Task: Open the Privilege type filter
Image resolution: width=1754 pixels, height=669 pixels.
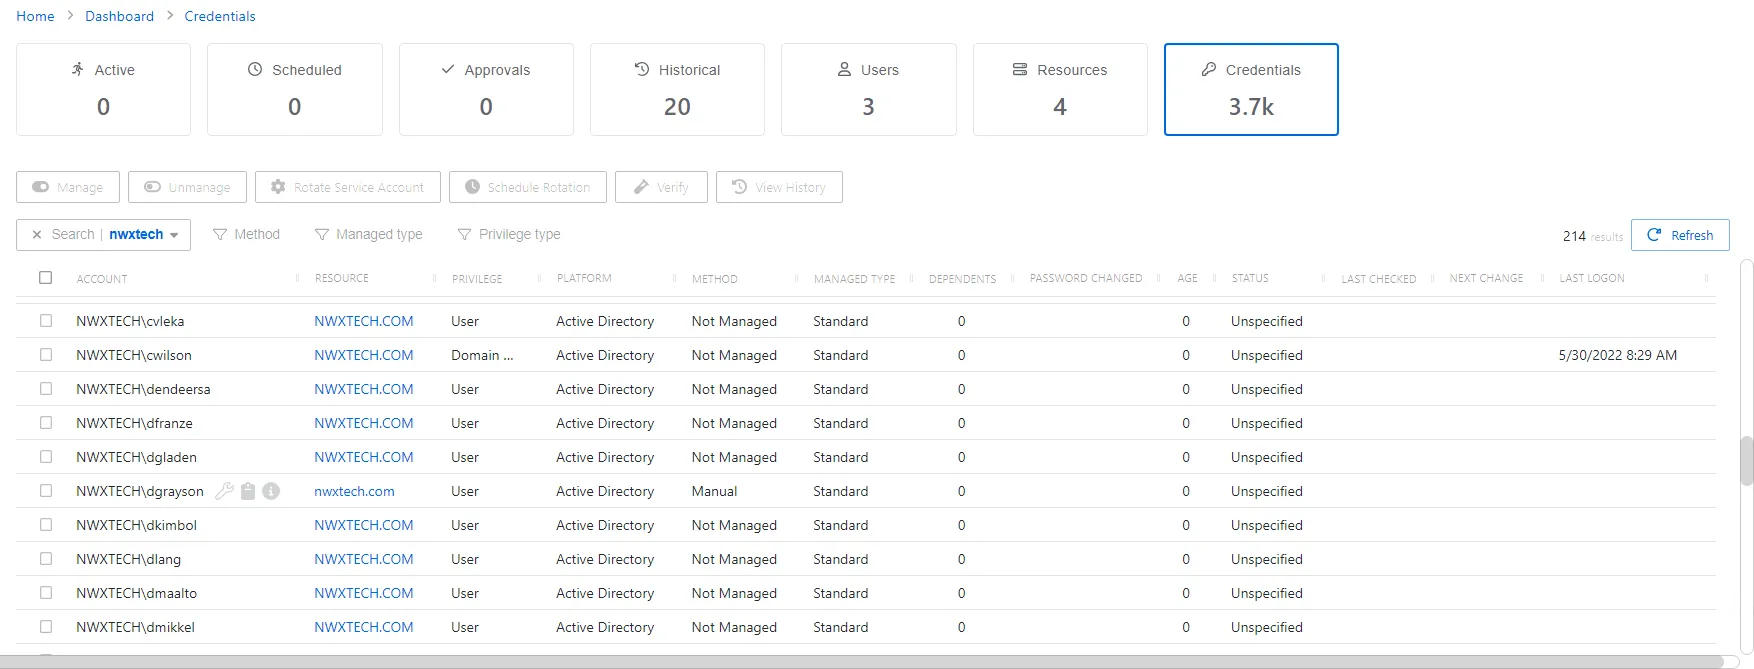Action: point(508,234)
